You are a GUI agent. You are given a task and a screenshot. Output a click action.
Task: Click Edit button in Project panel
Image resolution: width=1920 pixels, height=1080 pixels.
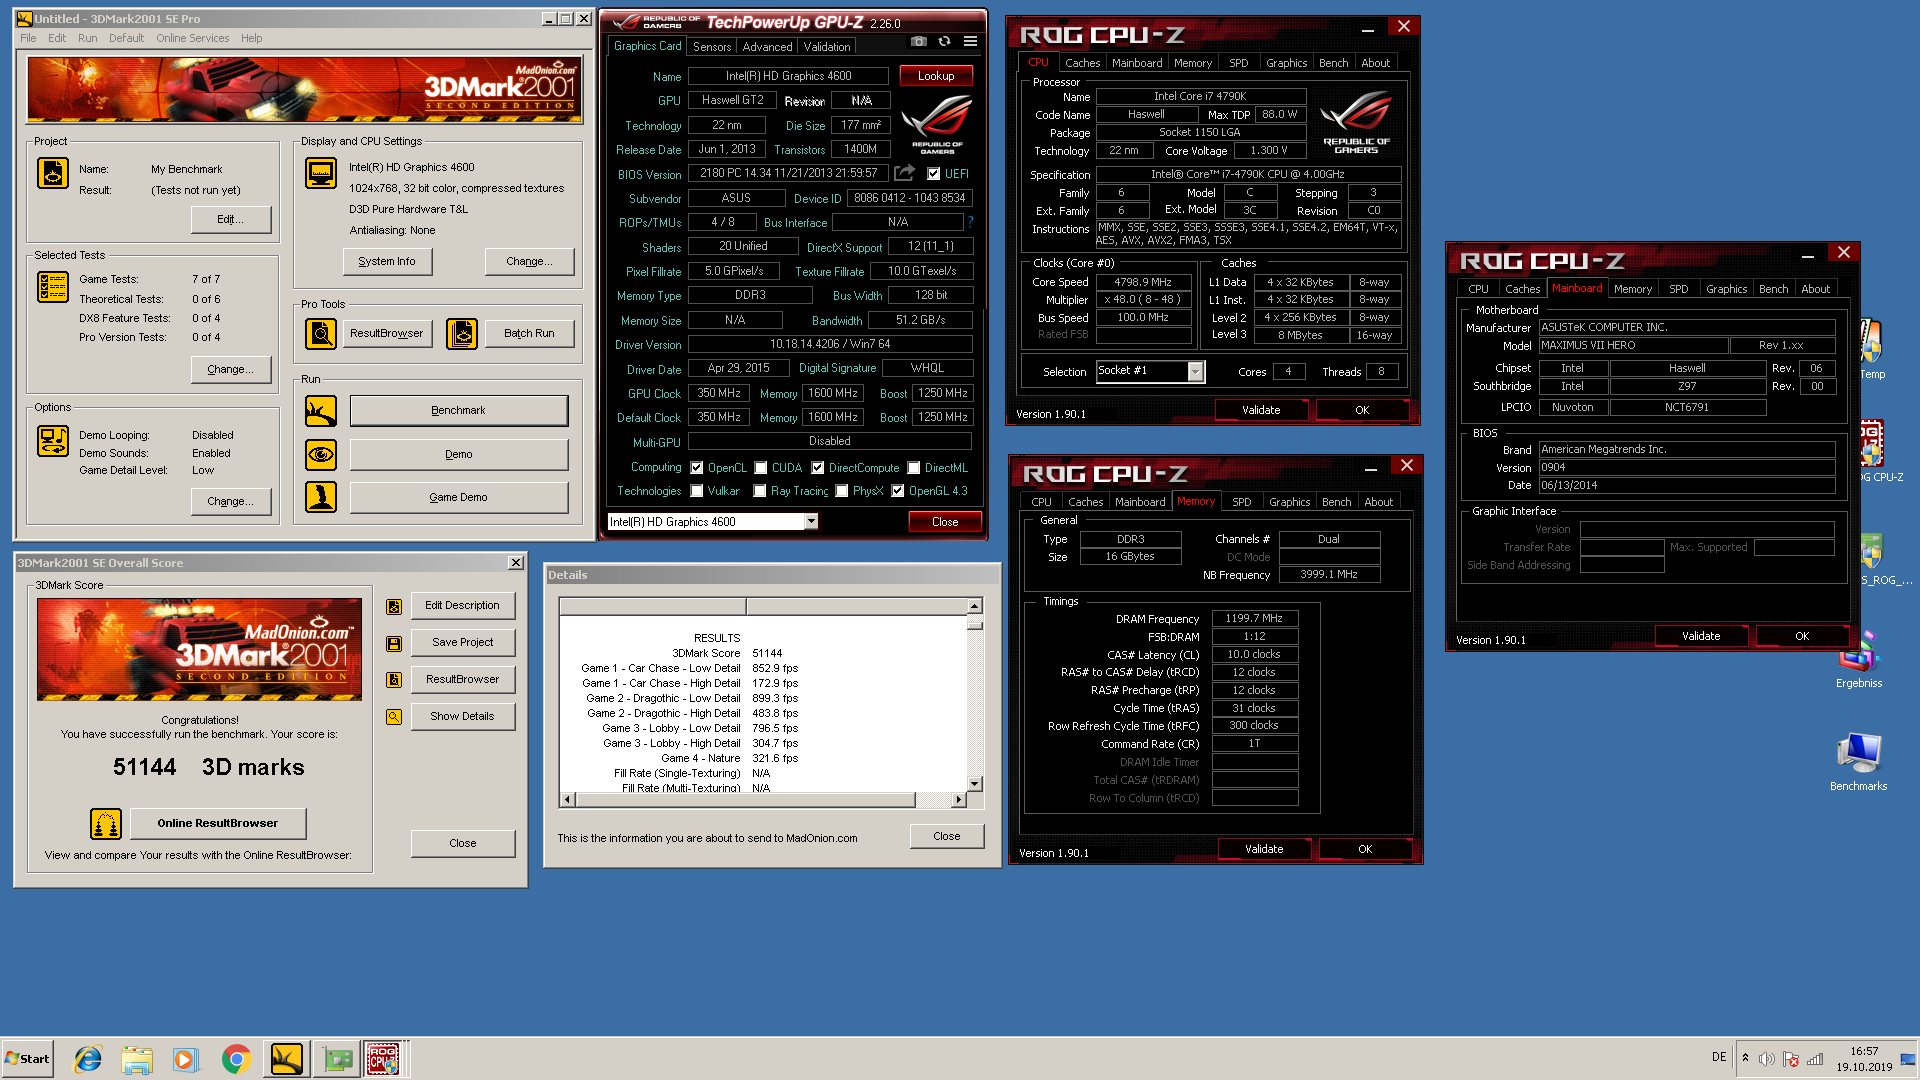click(x=230, y=219)
